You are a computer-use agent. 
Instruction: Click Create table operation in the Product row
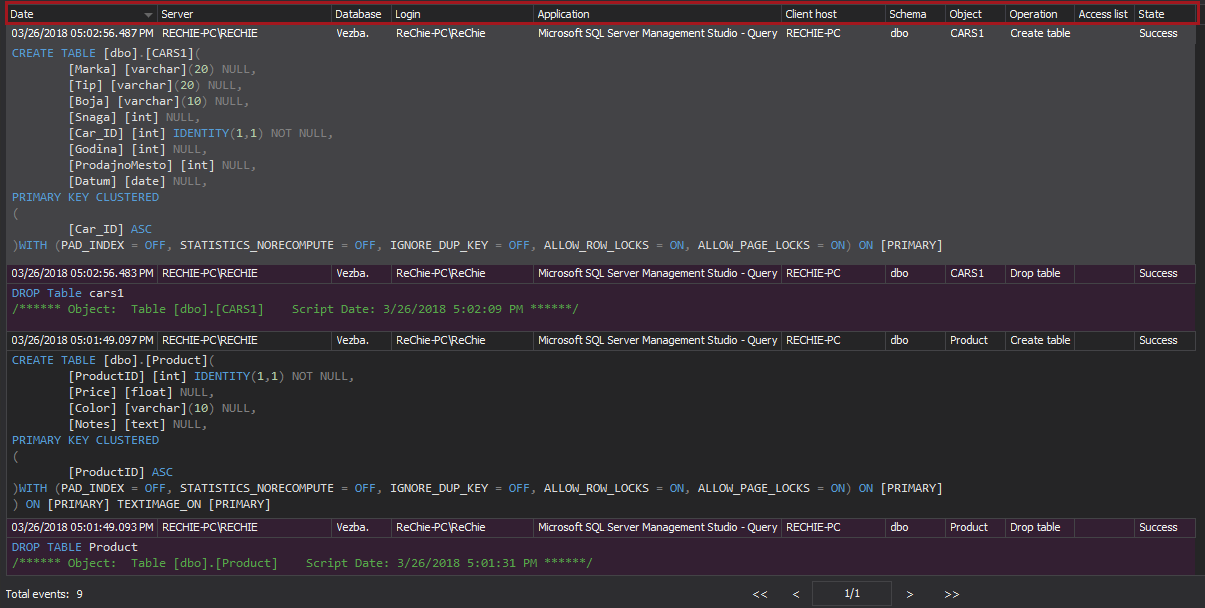(1040, 340)
